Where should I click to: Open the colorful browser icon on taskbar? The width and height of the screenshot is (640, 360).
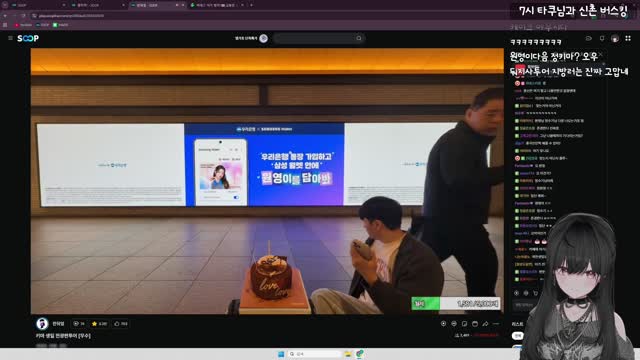pyautogui.click(x=360, y=354)
